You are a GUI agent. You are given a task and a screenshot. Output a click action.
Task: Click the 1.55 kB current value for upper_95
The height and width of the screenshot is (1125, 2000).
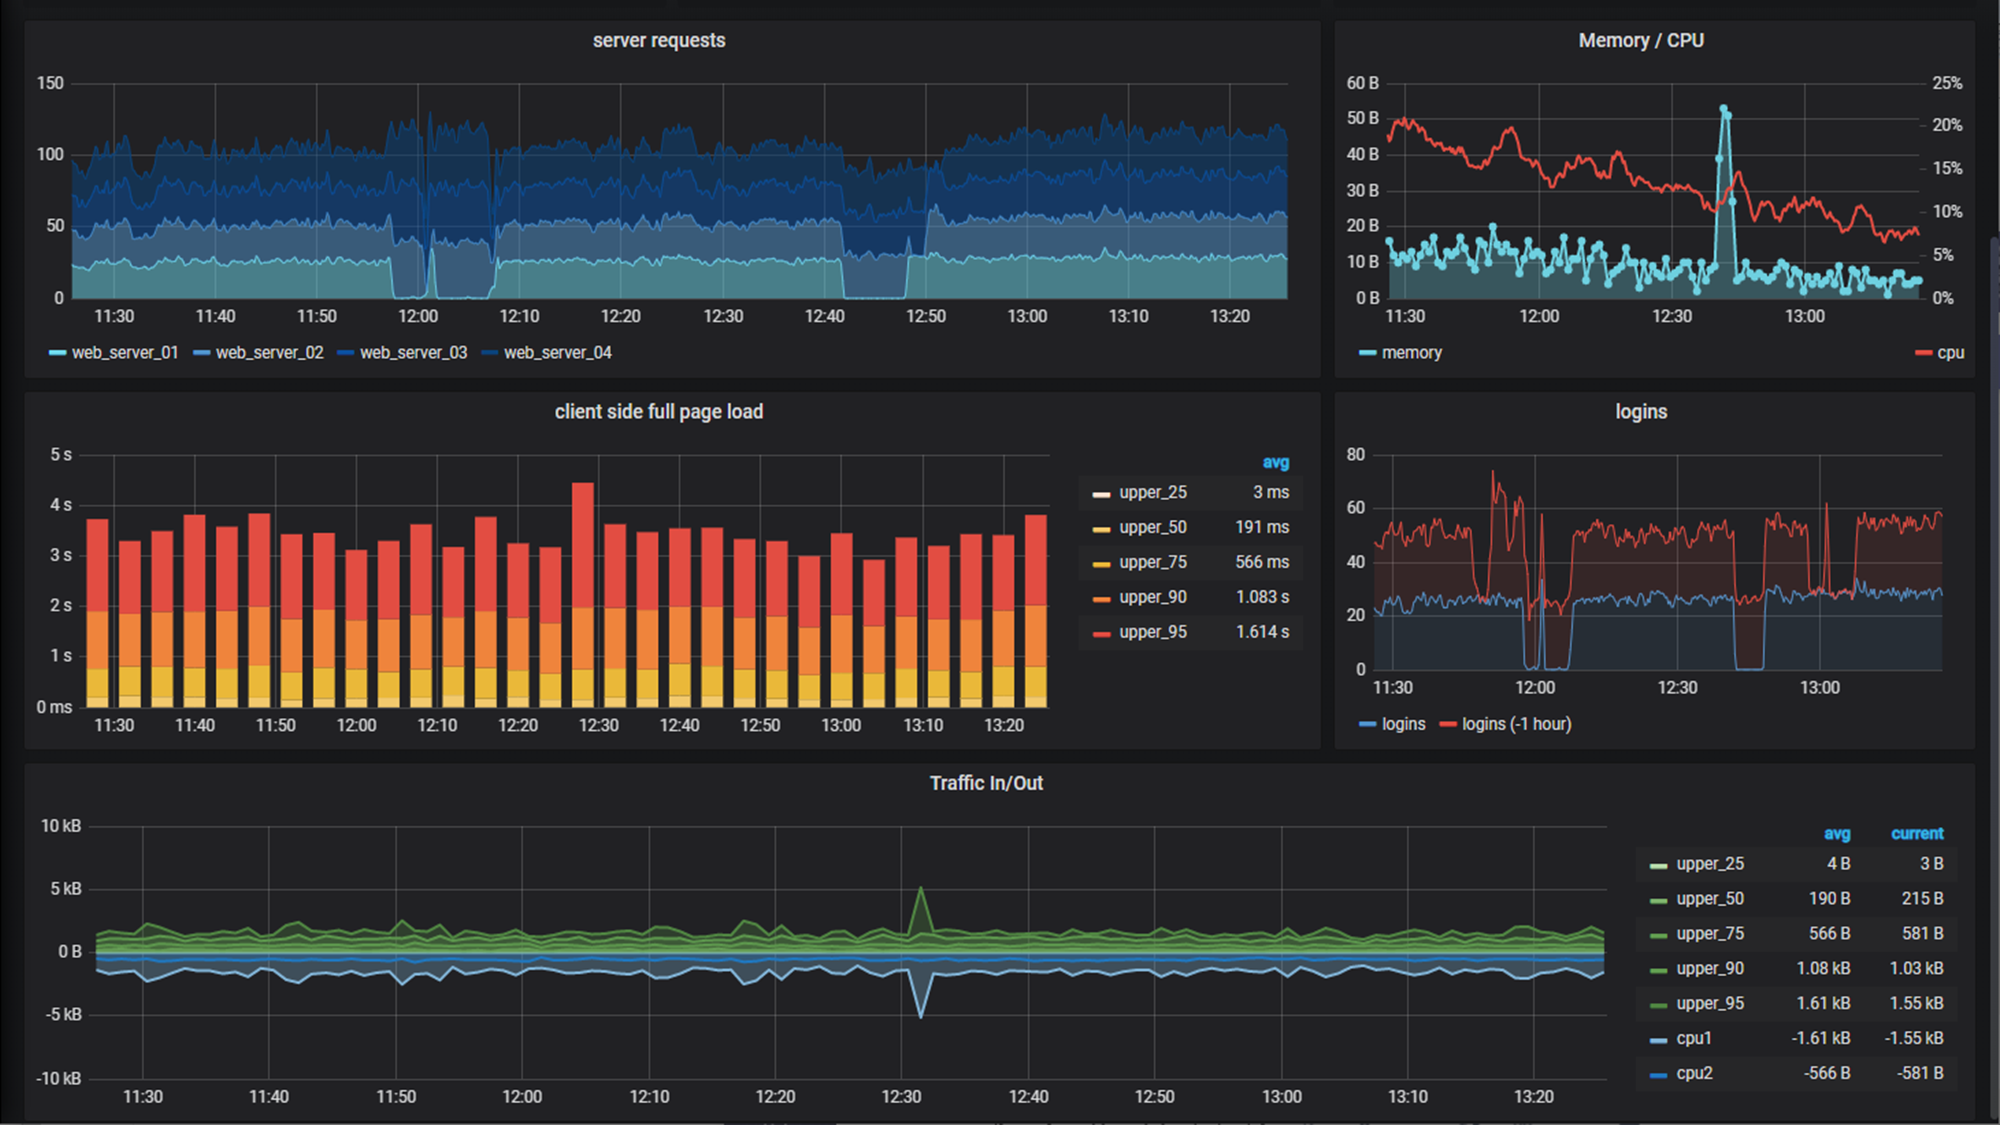(x=1916, y=1004)
